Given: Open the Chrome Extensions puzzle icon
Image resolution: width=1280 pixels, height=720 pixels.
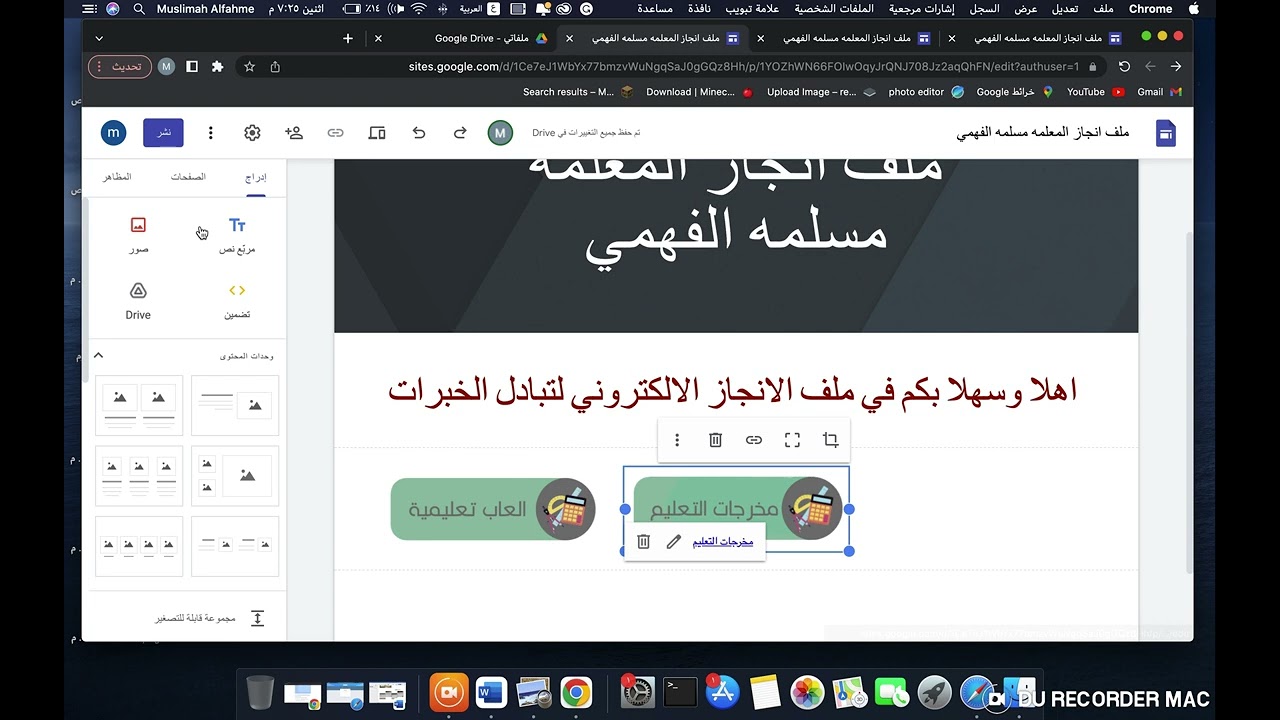Looking at the screenshot, I should (217, 67).
